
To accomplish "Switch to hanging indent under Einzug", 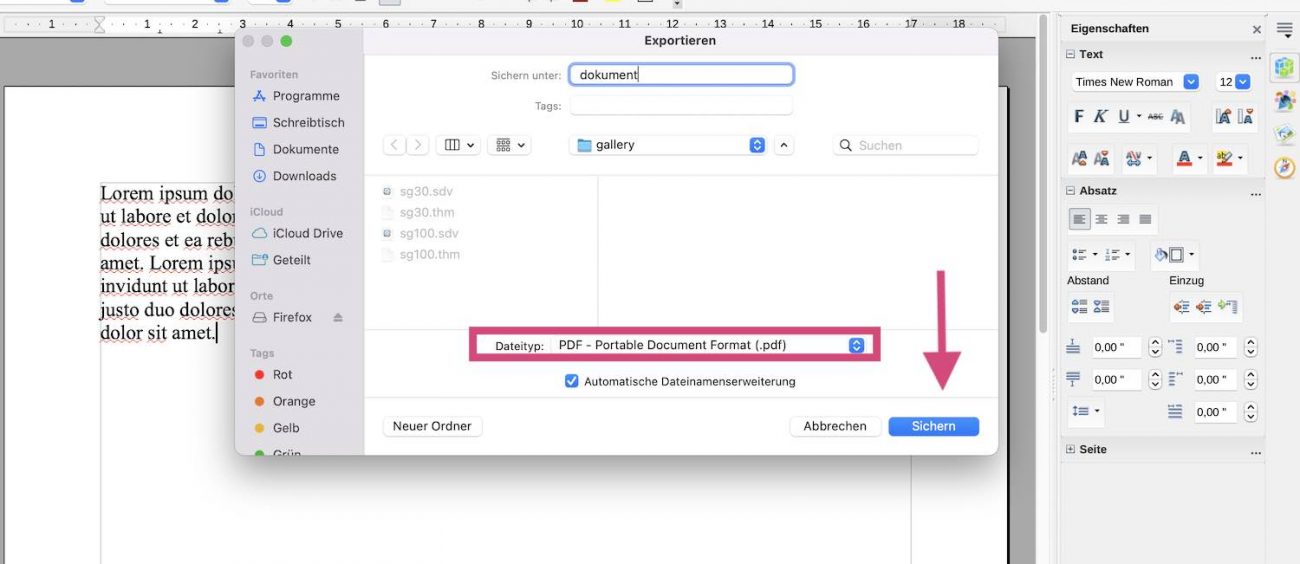I will coord(1228,307).
